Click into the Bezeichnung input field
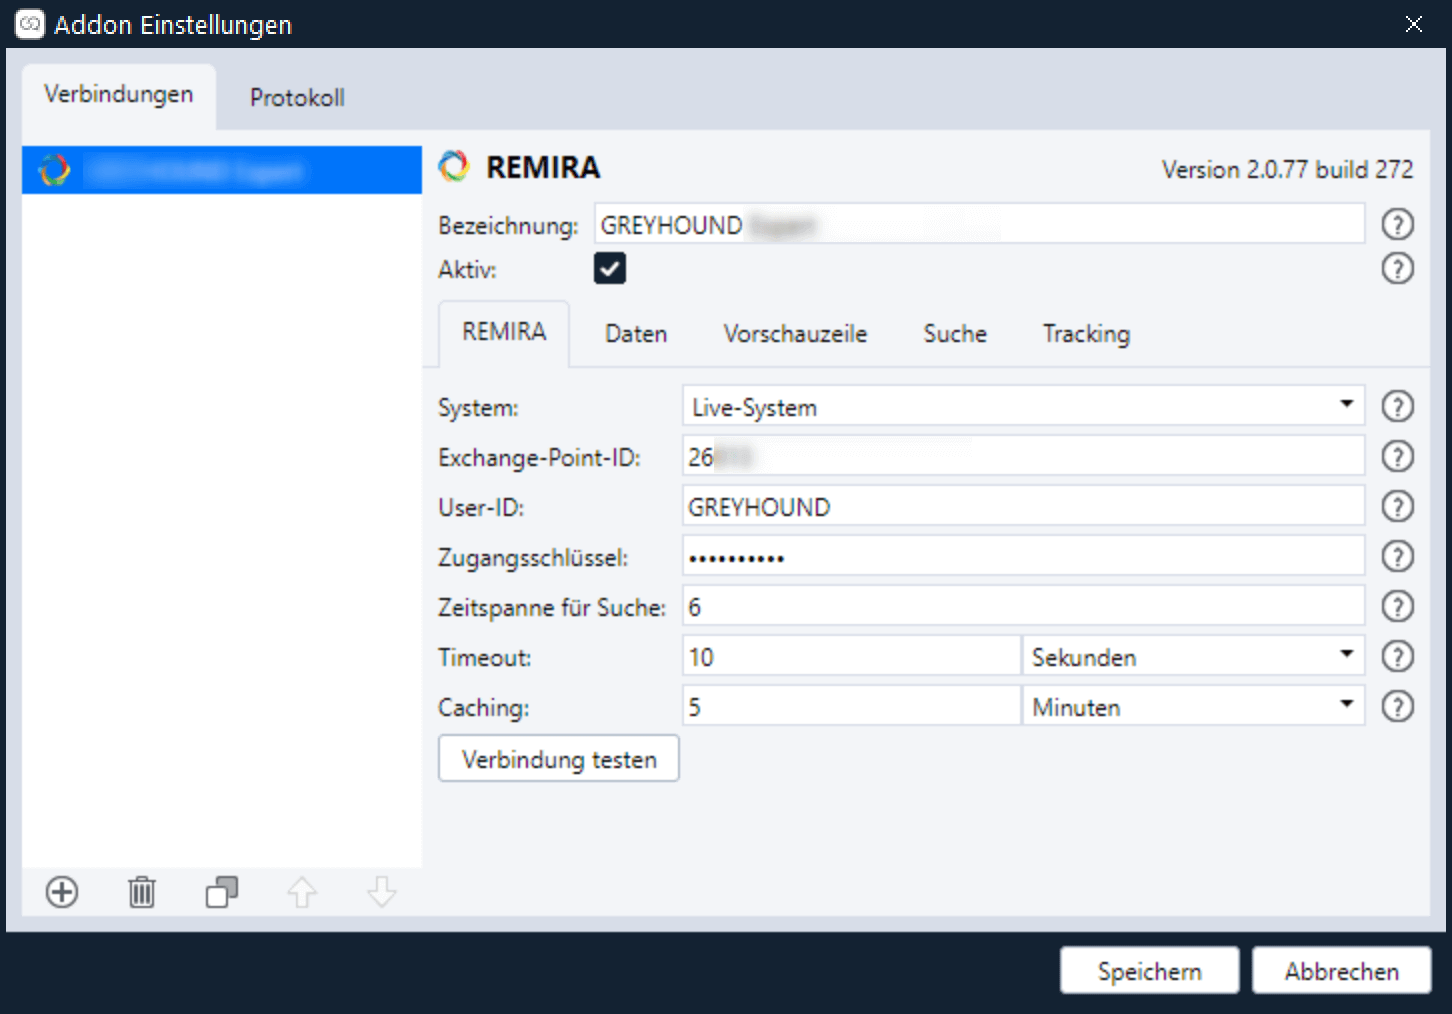 click(980, 224)
